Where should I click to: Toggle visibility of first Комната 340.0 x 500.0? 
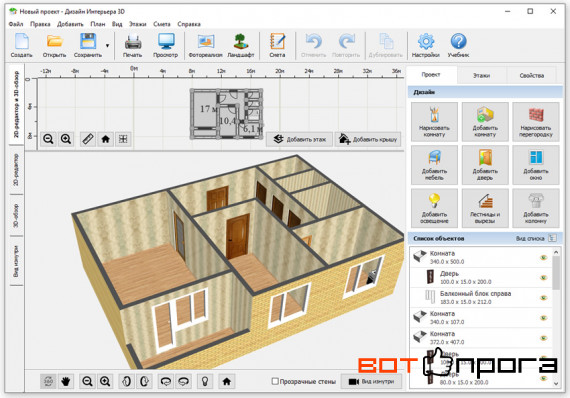tap(544, 257)
